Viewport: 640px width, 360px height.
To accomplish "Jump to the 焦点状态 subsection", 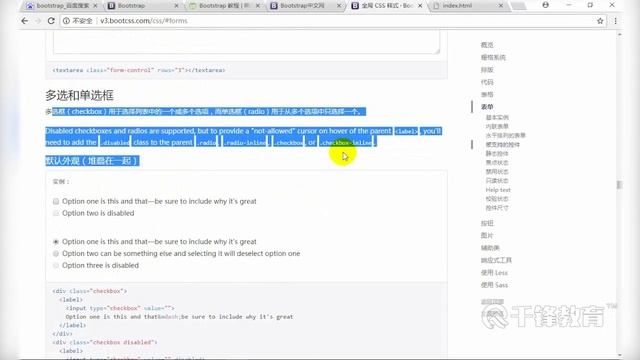I will tap(497, 162).
